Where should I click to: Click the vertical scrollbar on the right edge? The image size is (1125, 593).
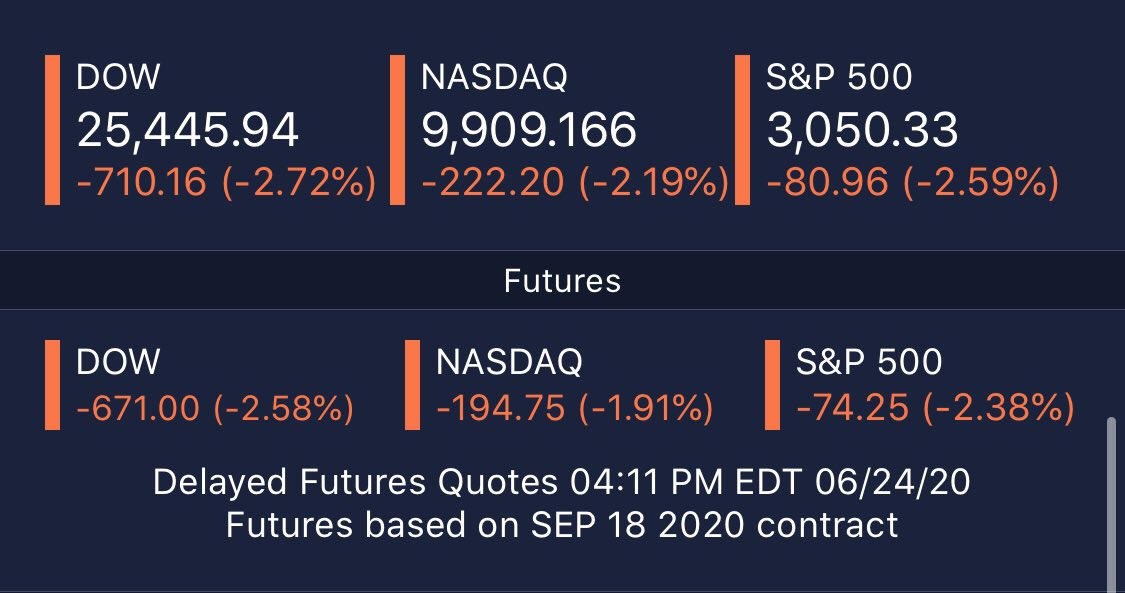[1112, 500]
